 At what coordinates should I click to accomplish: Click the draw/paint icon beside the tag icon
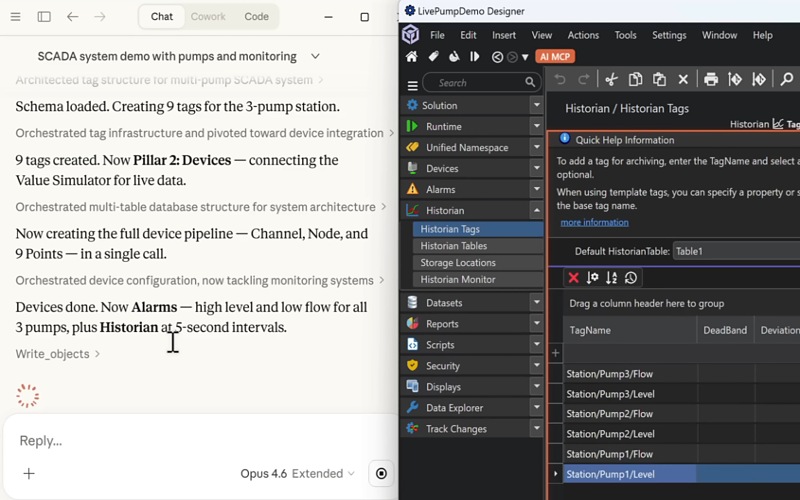click(454, 57)
